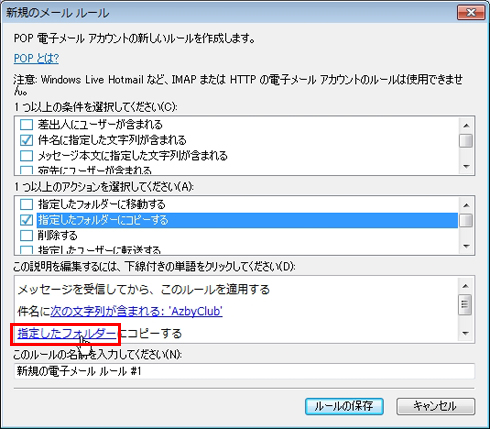Click the キャンセル button

[435, 406]
